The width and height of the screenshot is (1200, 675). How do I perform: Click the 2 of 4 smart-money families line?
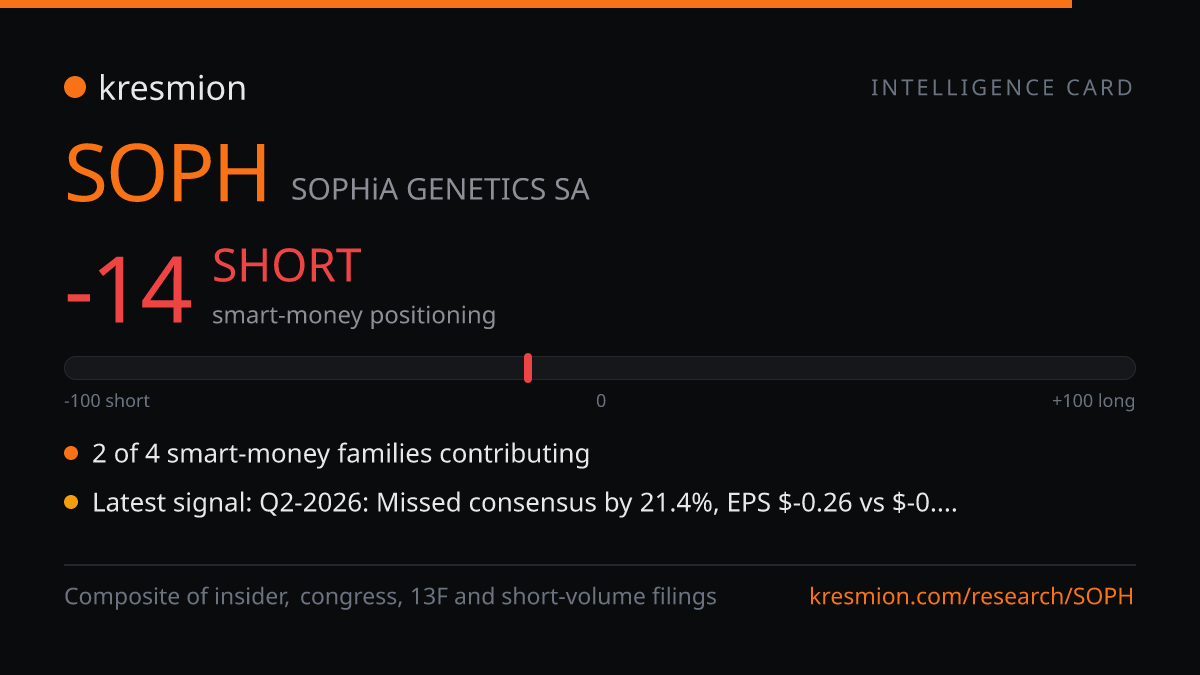341,454
